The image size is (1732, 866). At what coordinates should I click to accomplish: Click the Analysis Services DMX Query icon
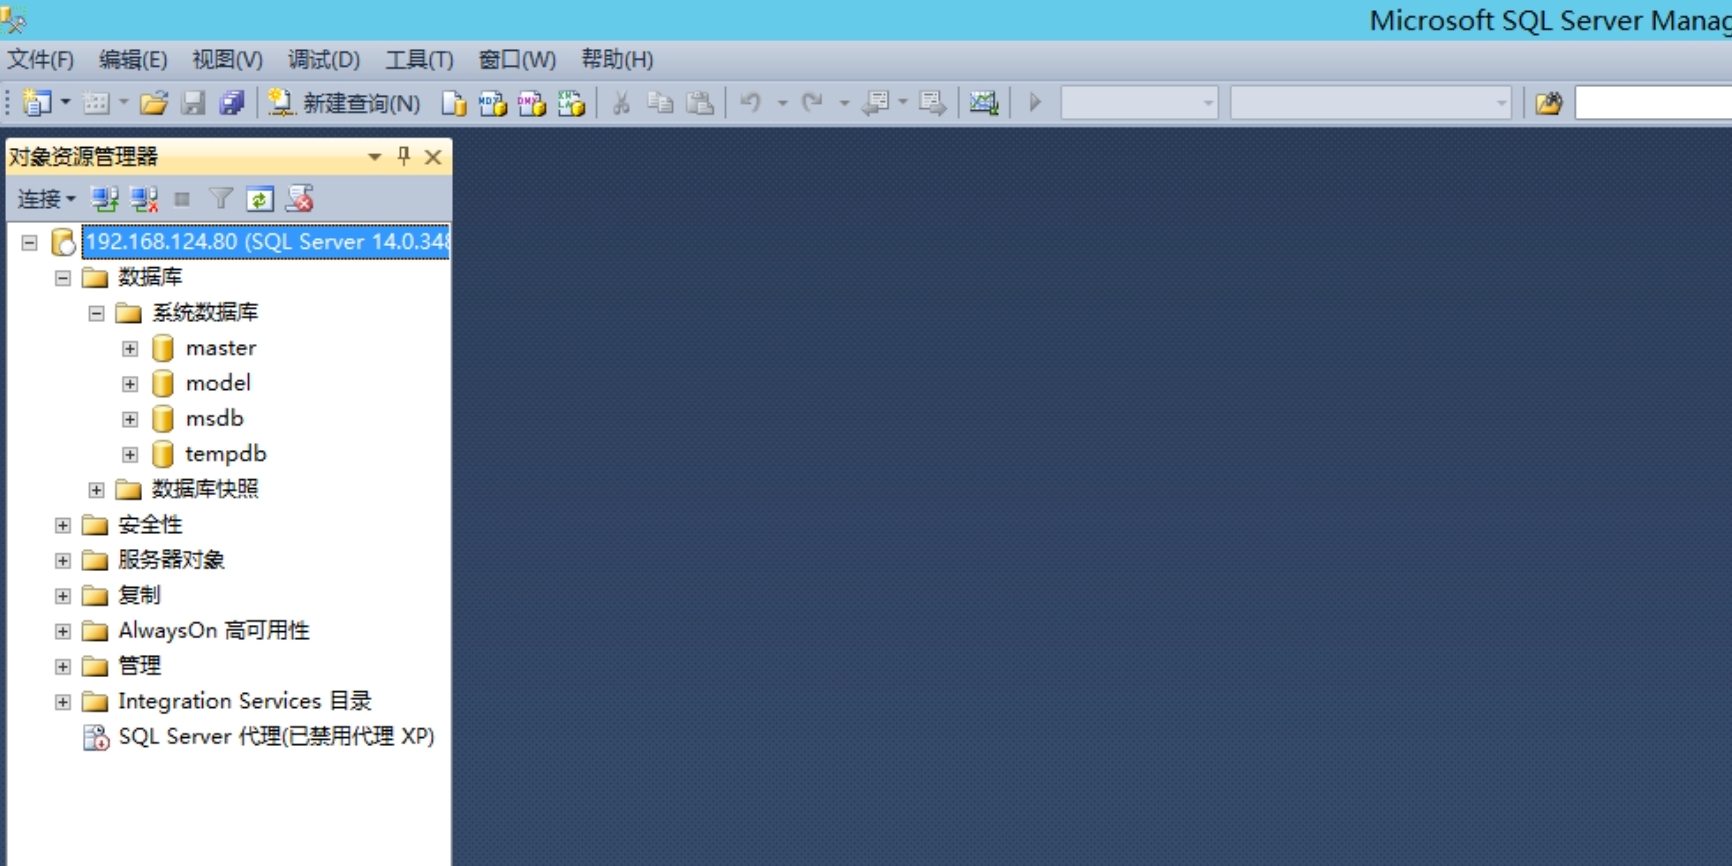[531, 102]
